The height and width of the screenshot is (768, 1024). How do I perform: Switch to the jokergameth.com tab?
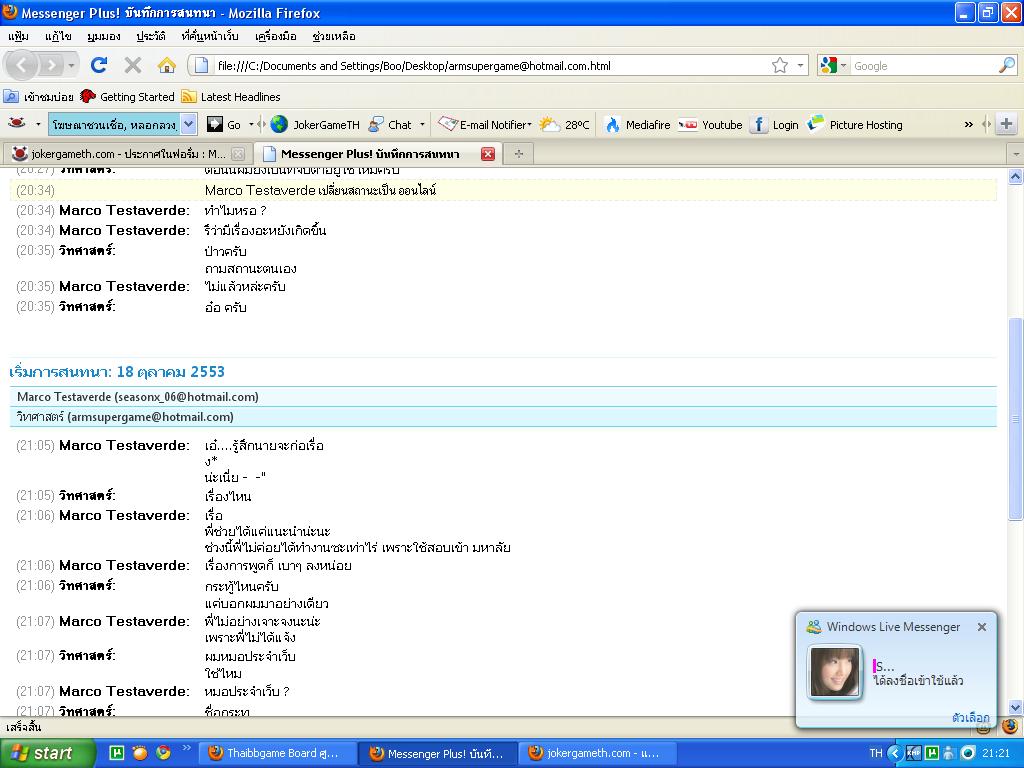(x=127, y=153)
